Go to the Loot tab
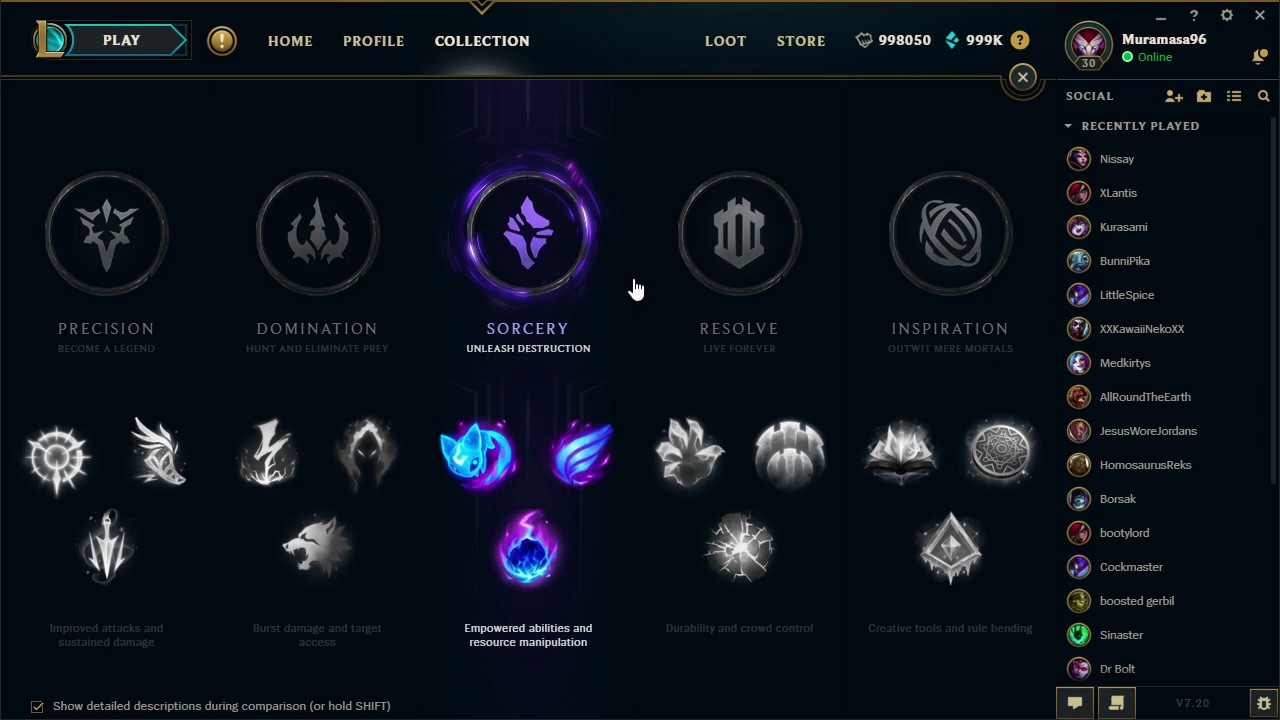Image resolution: width=1280 pixels, height=720 pixels. coord(725,41)
